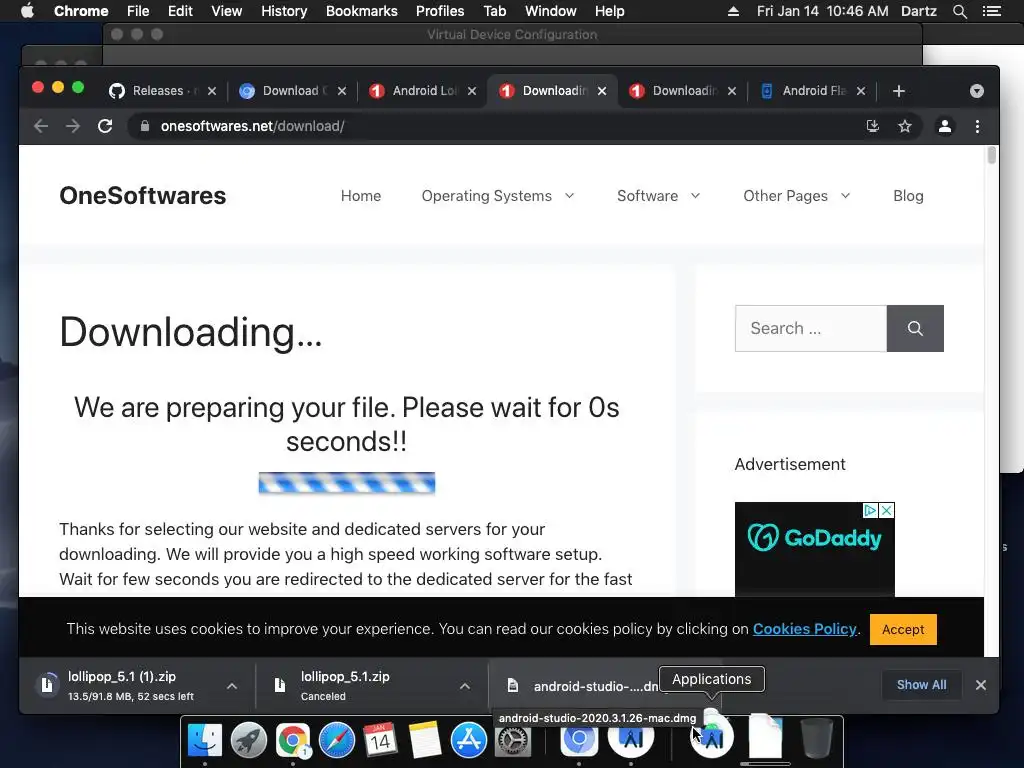Close the Android Lollipop tab
The image size is (1024, 768).
pos(472,91)
